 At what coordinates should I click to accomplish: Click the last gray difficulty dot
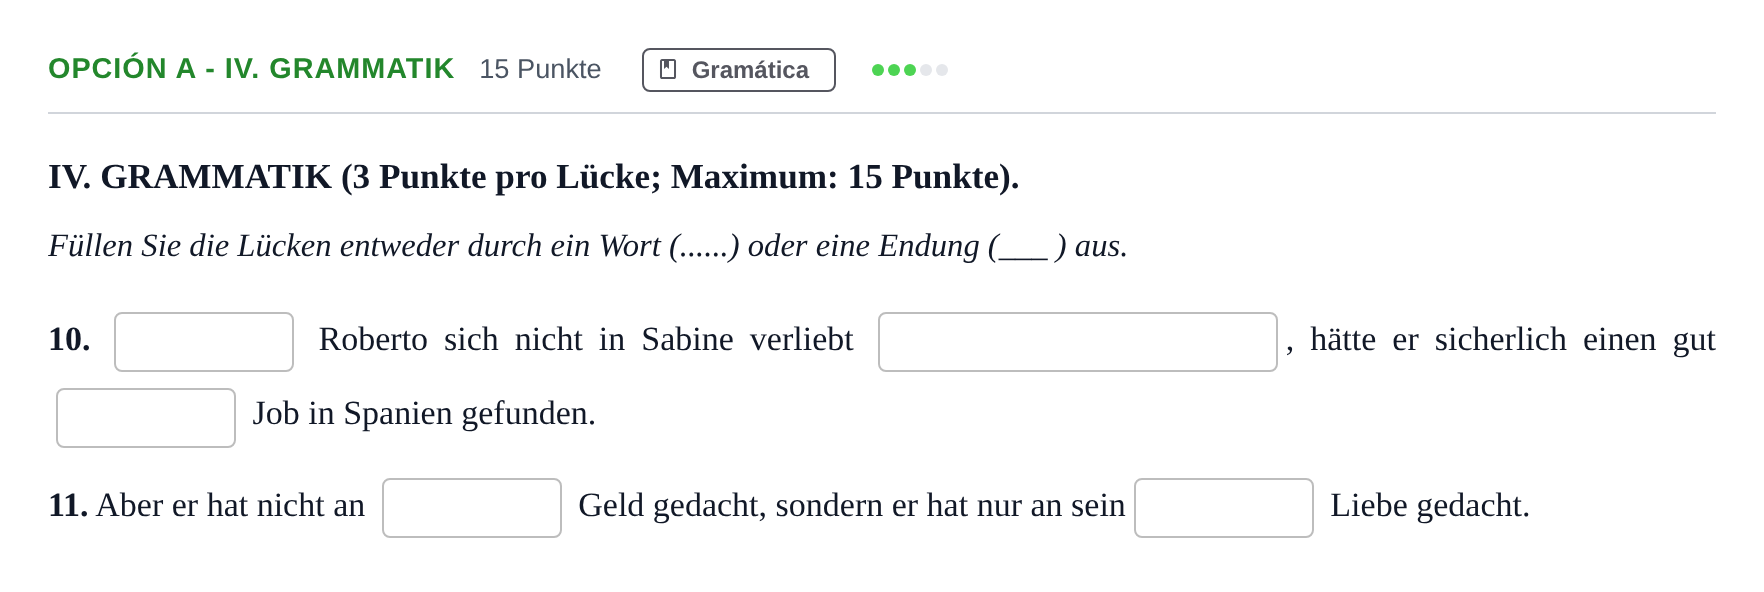click(942, 70)
